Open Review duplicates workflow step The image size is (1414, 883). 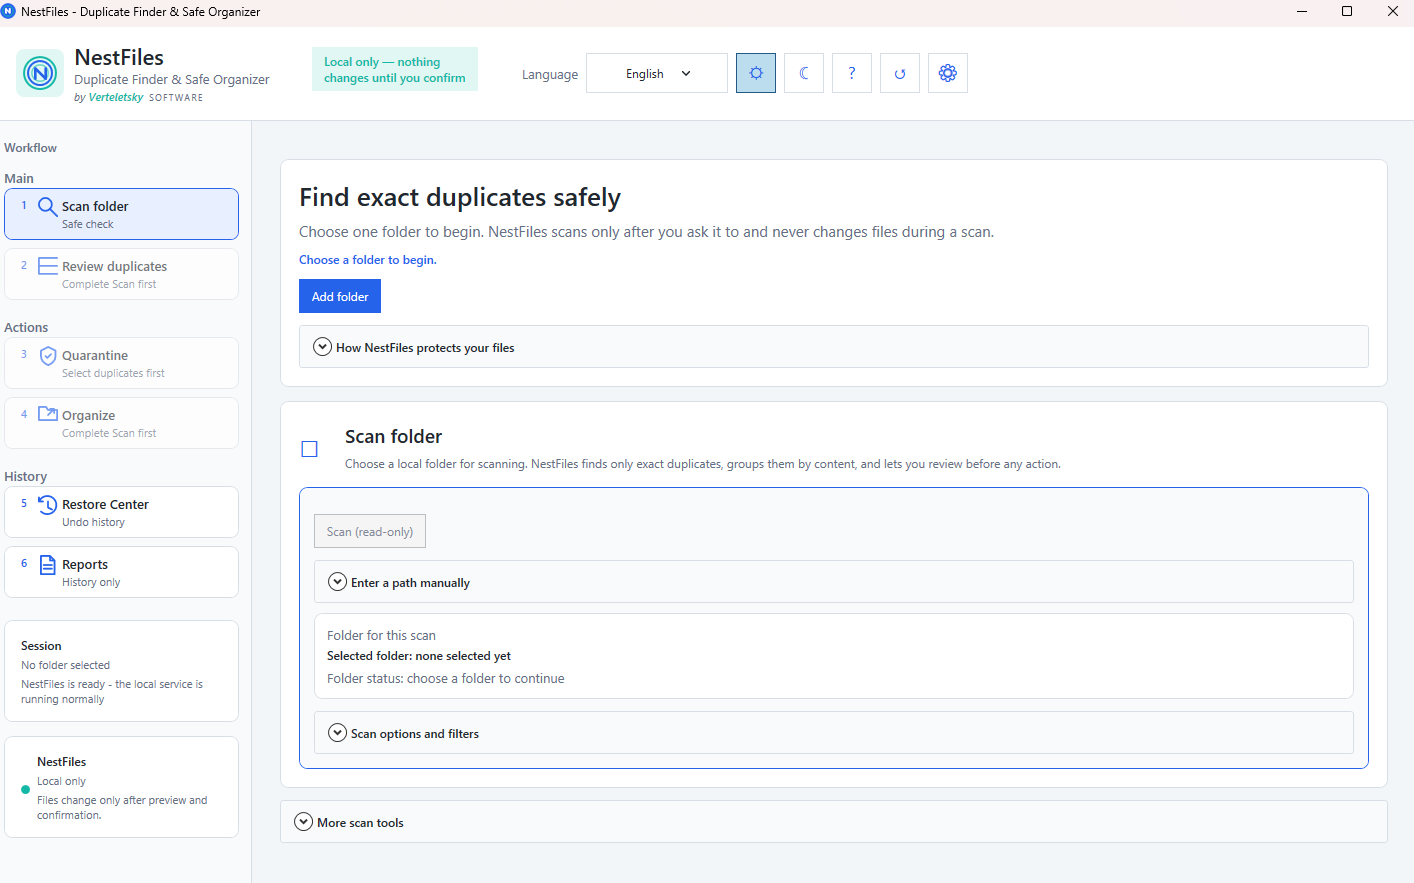tap(122, 274)
